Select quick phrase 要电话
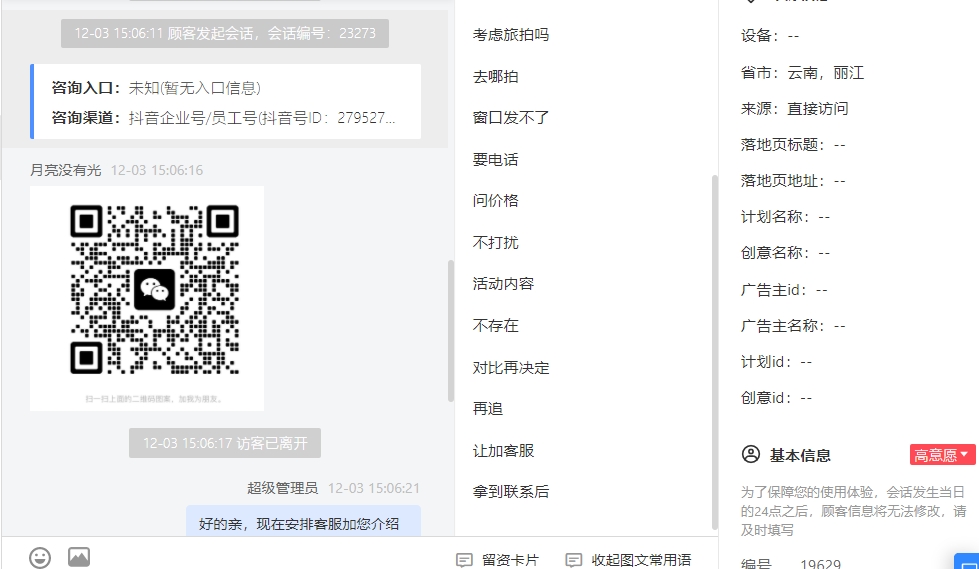The width and height of the screenshot is (979, 569). tap(495, 159)
